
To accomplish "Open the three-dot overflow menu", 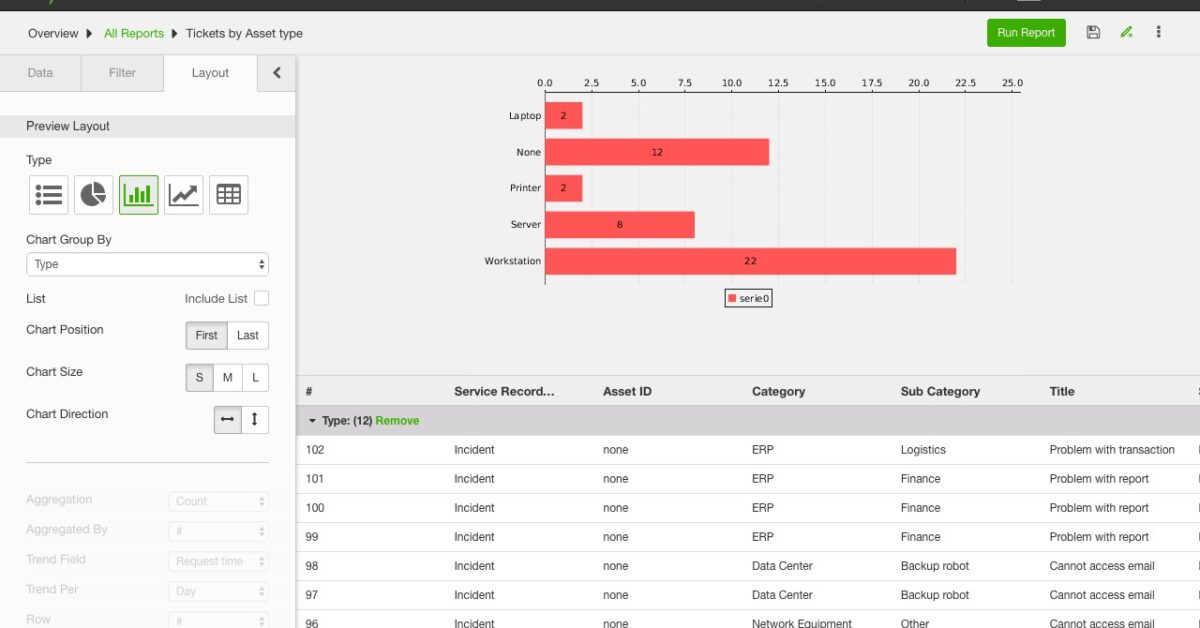I will pos(1159,32).
